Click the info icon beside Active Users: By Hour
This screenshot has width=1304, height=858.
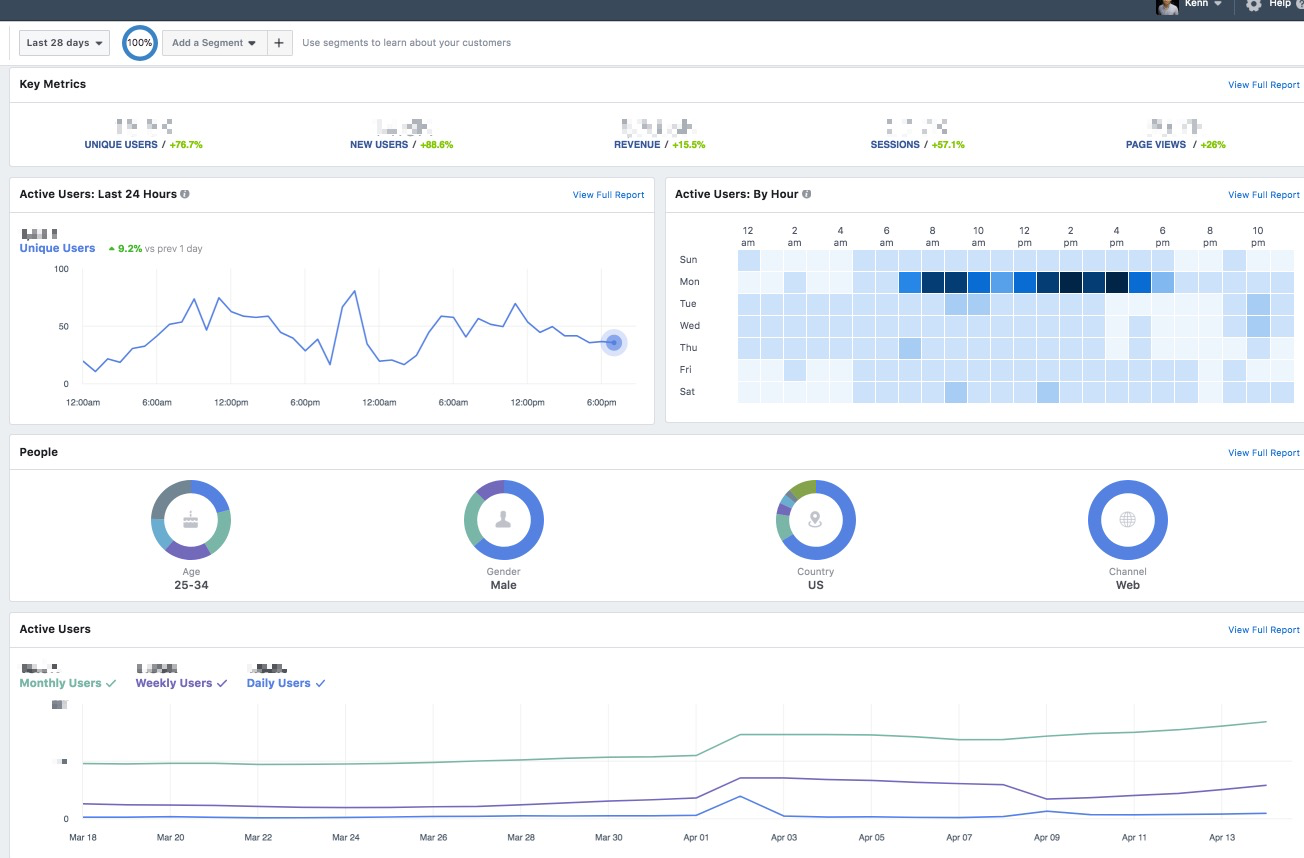coord(807,194)
